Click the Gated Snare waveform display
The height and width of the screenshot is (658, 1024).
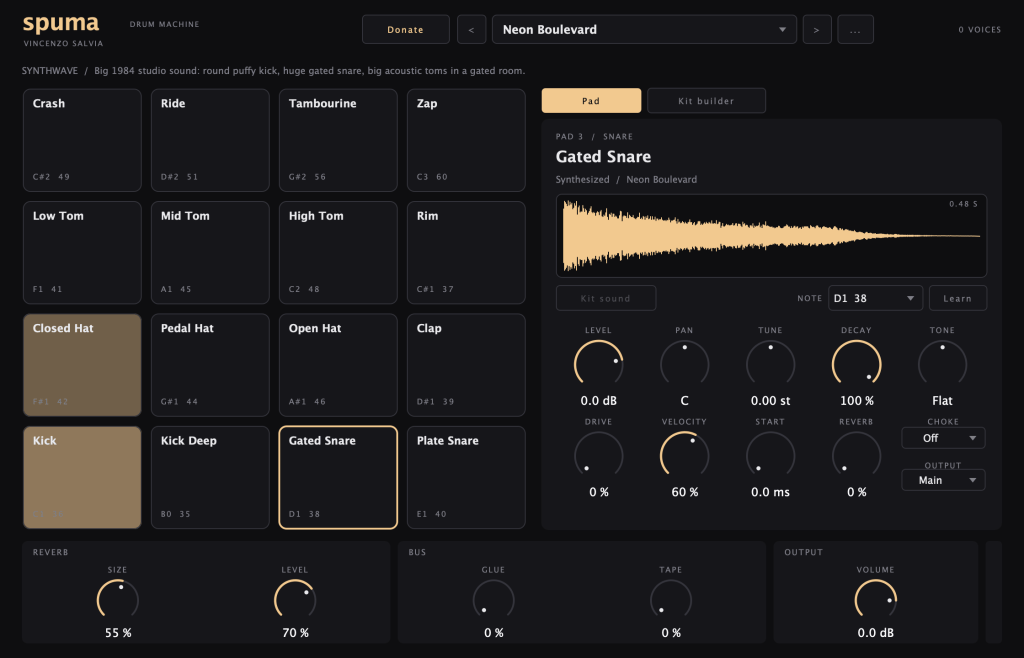771,236
